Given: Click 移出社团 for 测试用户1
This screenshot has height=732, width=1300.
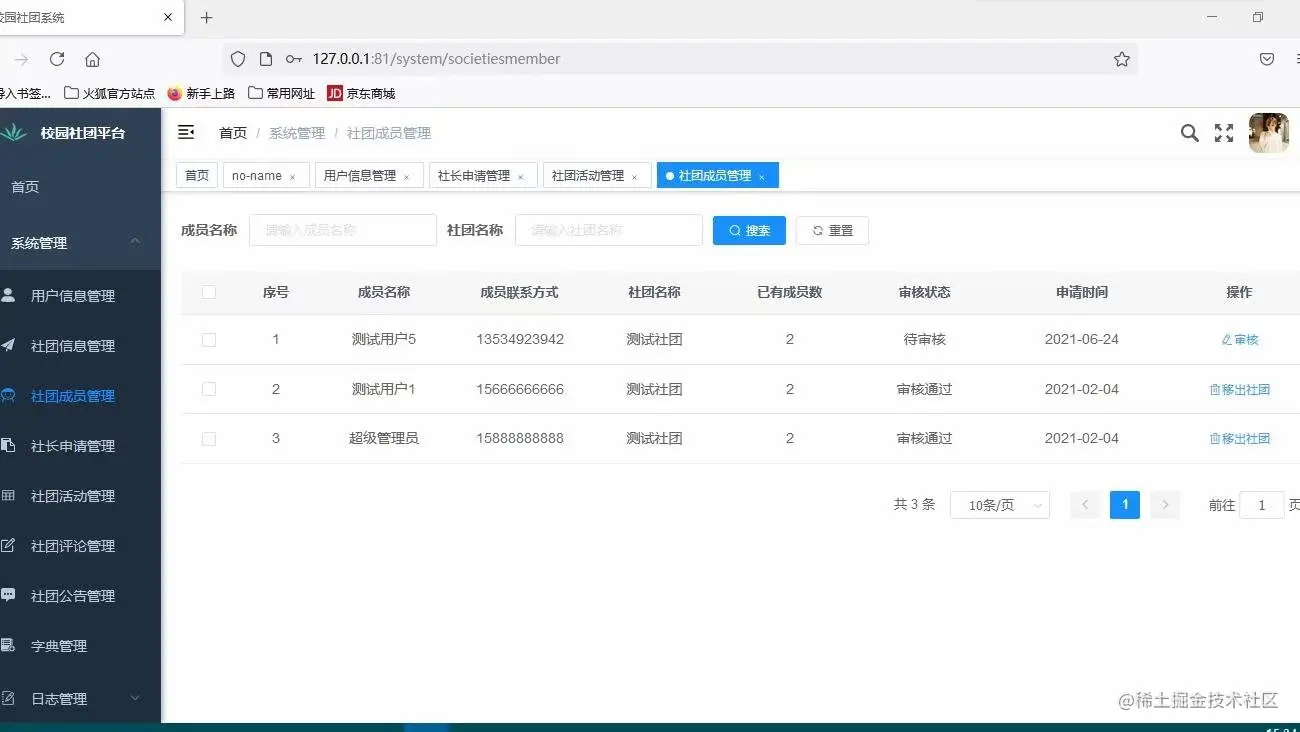Looking at the screenshot, I should [x=1240, y=389].
